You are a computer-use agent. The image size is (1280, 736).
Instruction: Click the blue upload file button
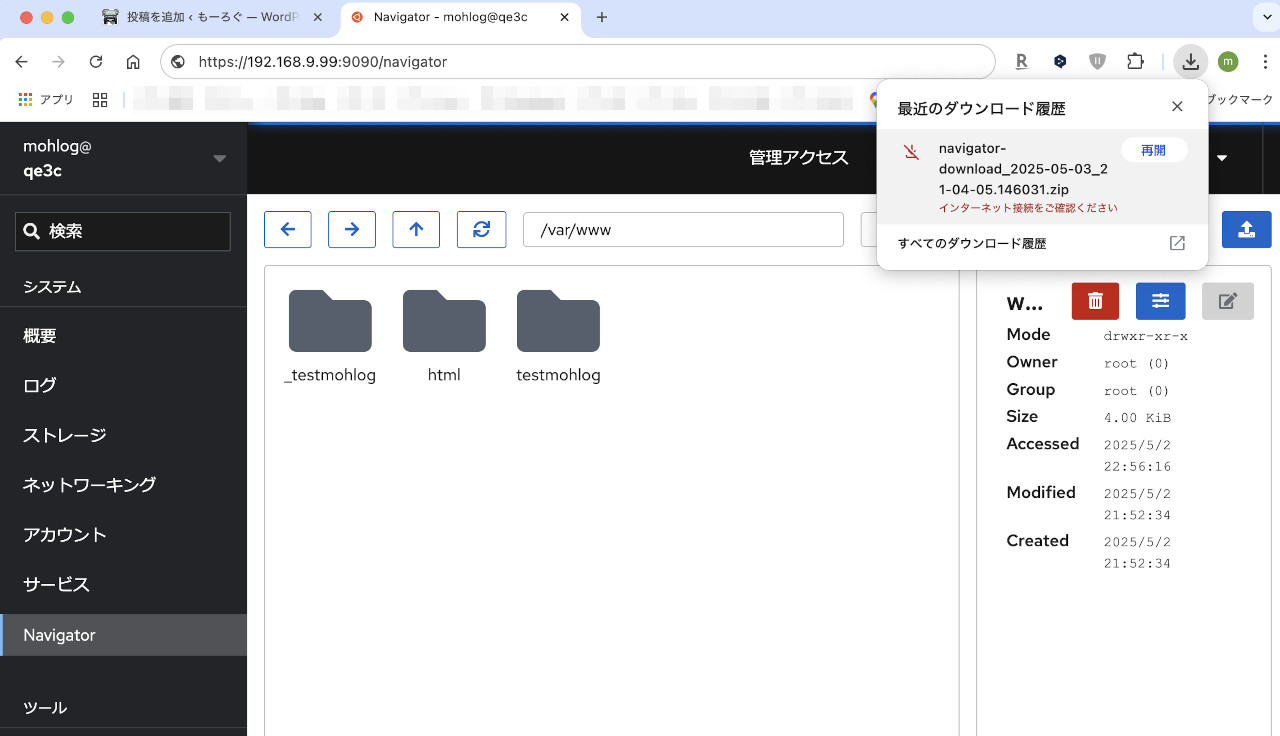(1246, 229)
